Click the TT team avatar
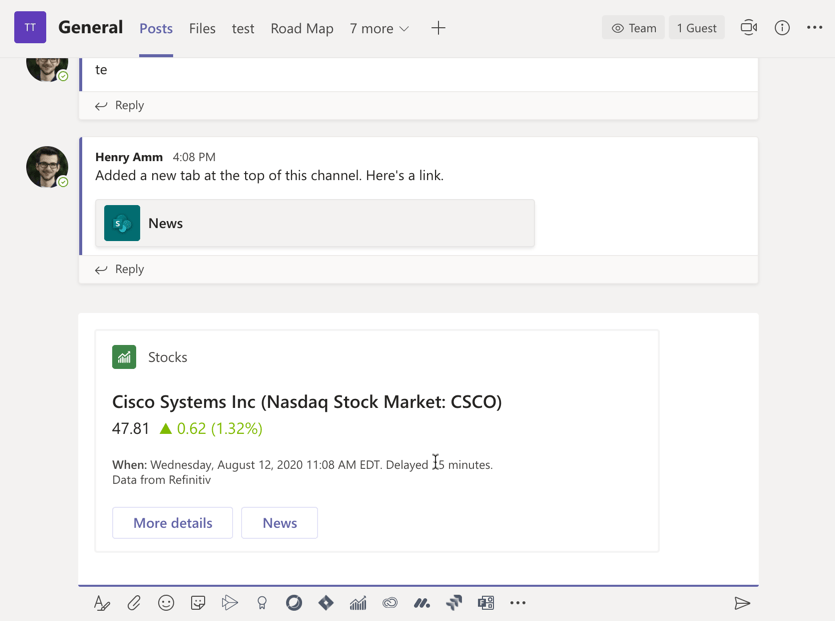The width and height of the screenshot is (835, 621). (x=30, y=27)
